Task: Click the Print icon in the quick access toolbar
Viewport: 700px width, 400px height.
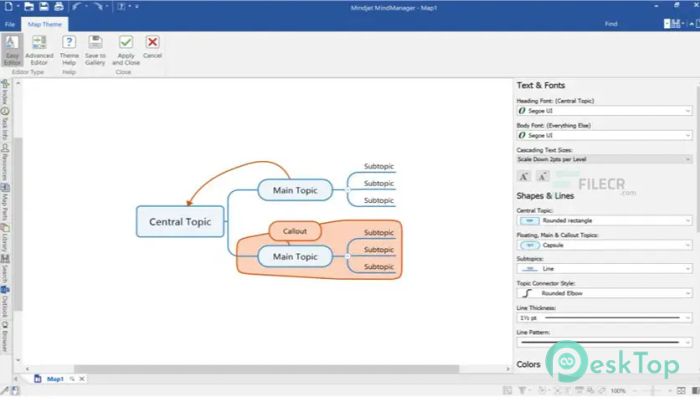Action: click(x=58, y=6)
